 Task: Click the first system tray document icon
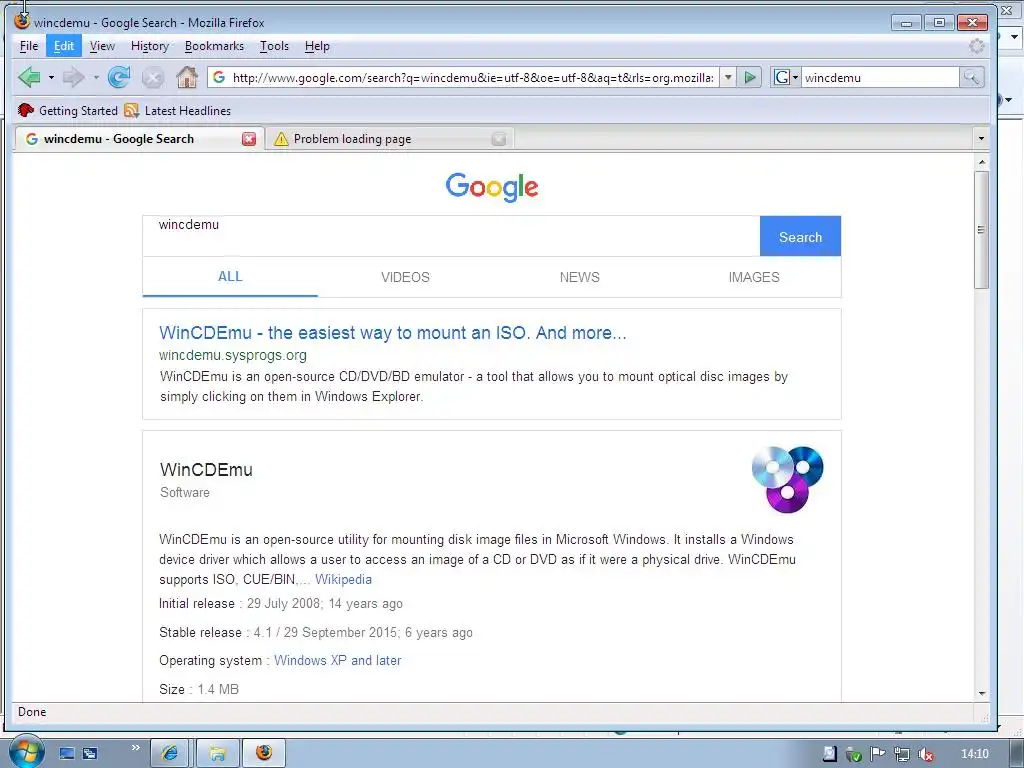point(829,754)
